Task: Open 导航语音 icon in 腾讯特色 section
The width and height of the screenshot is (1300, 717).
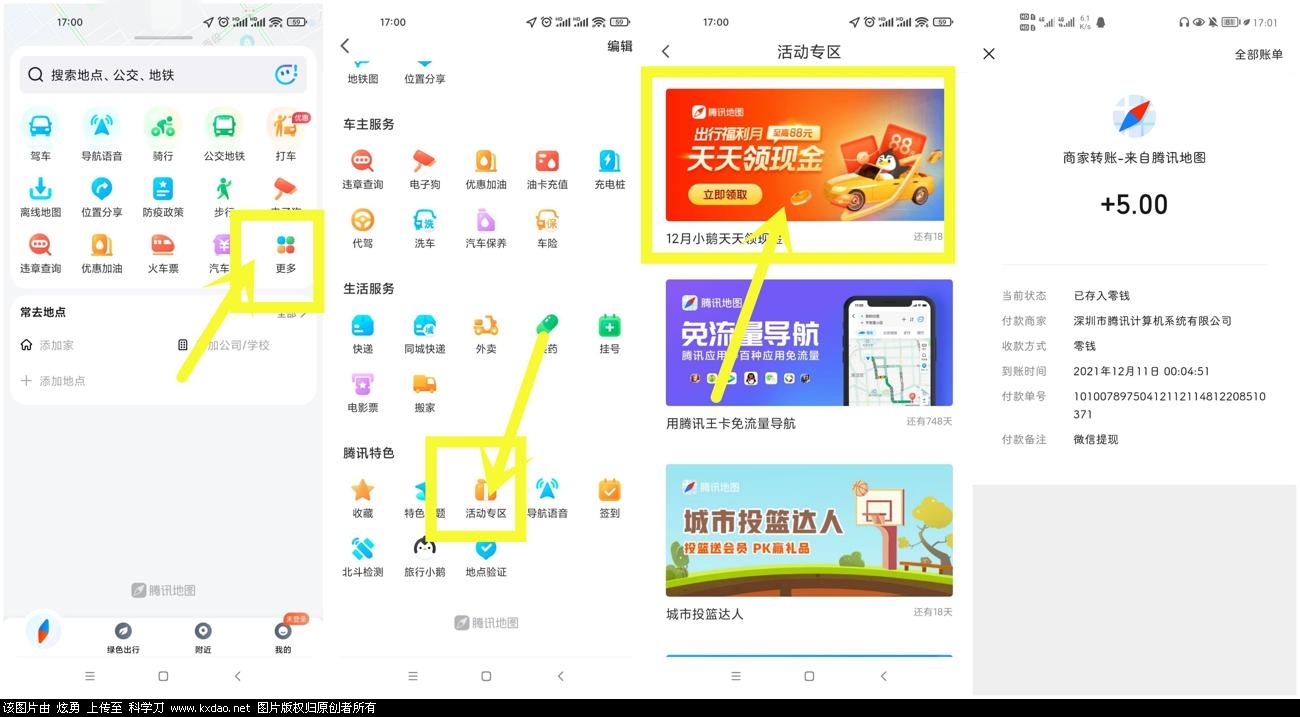Action: pos(547,490)
